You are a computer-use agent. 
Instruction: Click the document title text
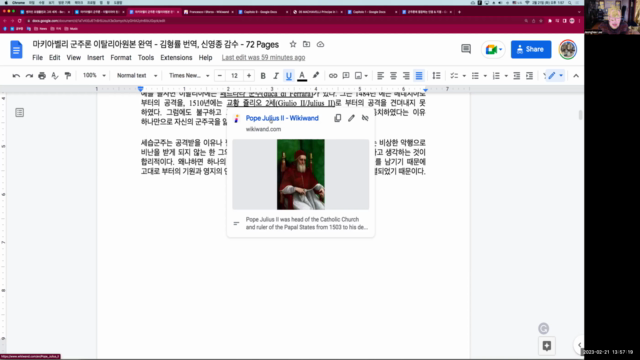pos(156,44)
